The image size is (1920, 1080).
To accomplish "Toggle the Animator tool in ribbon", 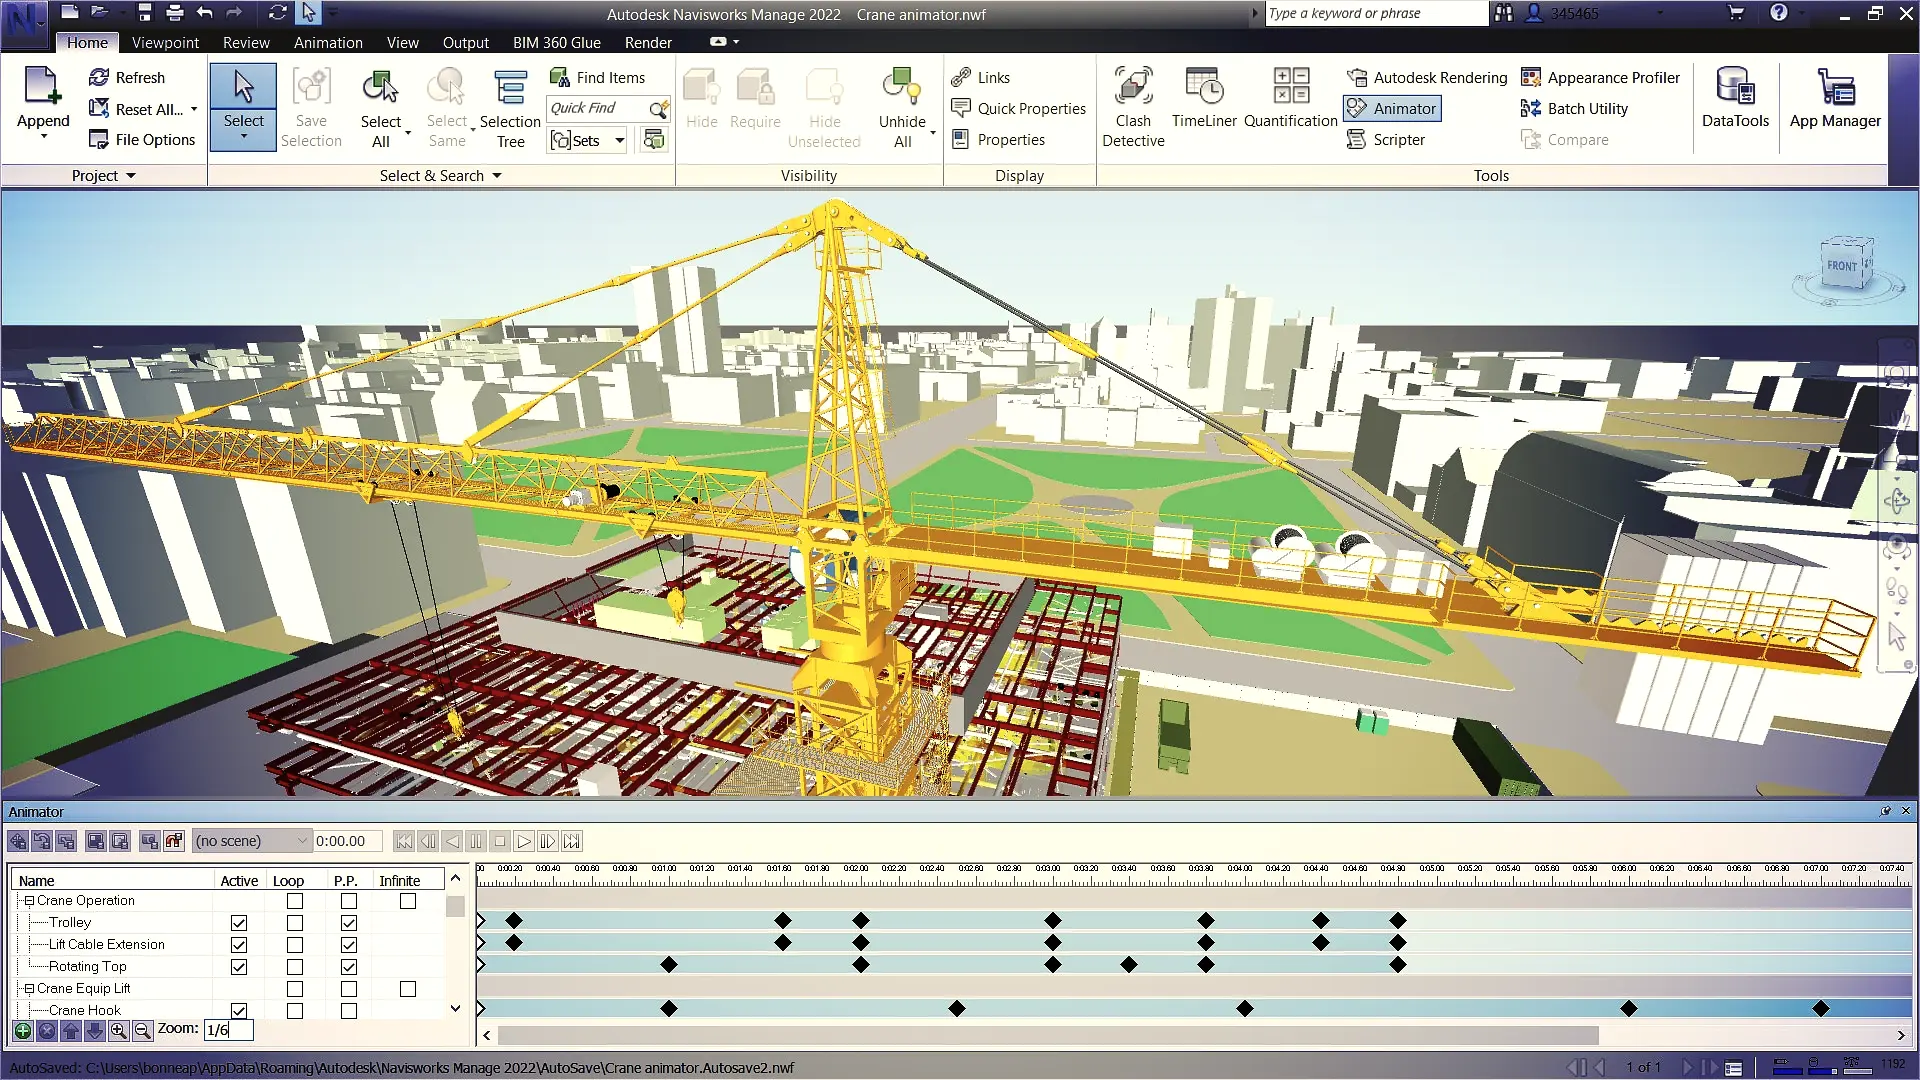I will click(1392, 108).
